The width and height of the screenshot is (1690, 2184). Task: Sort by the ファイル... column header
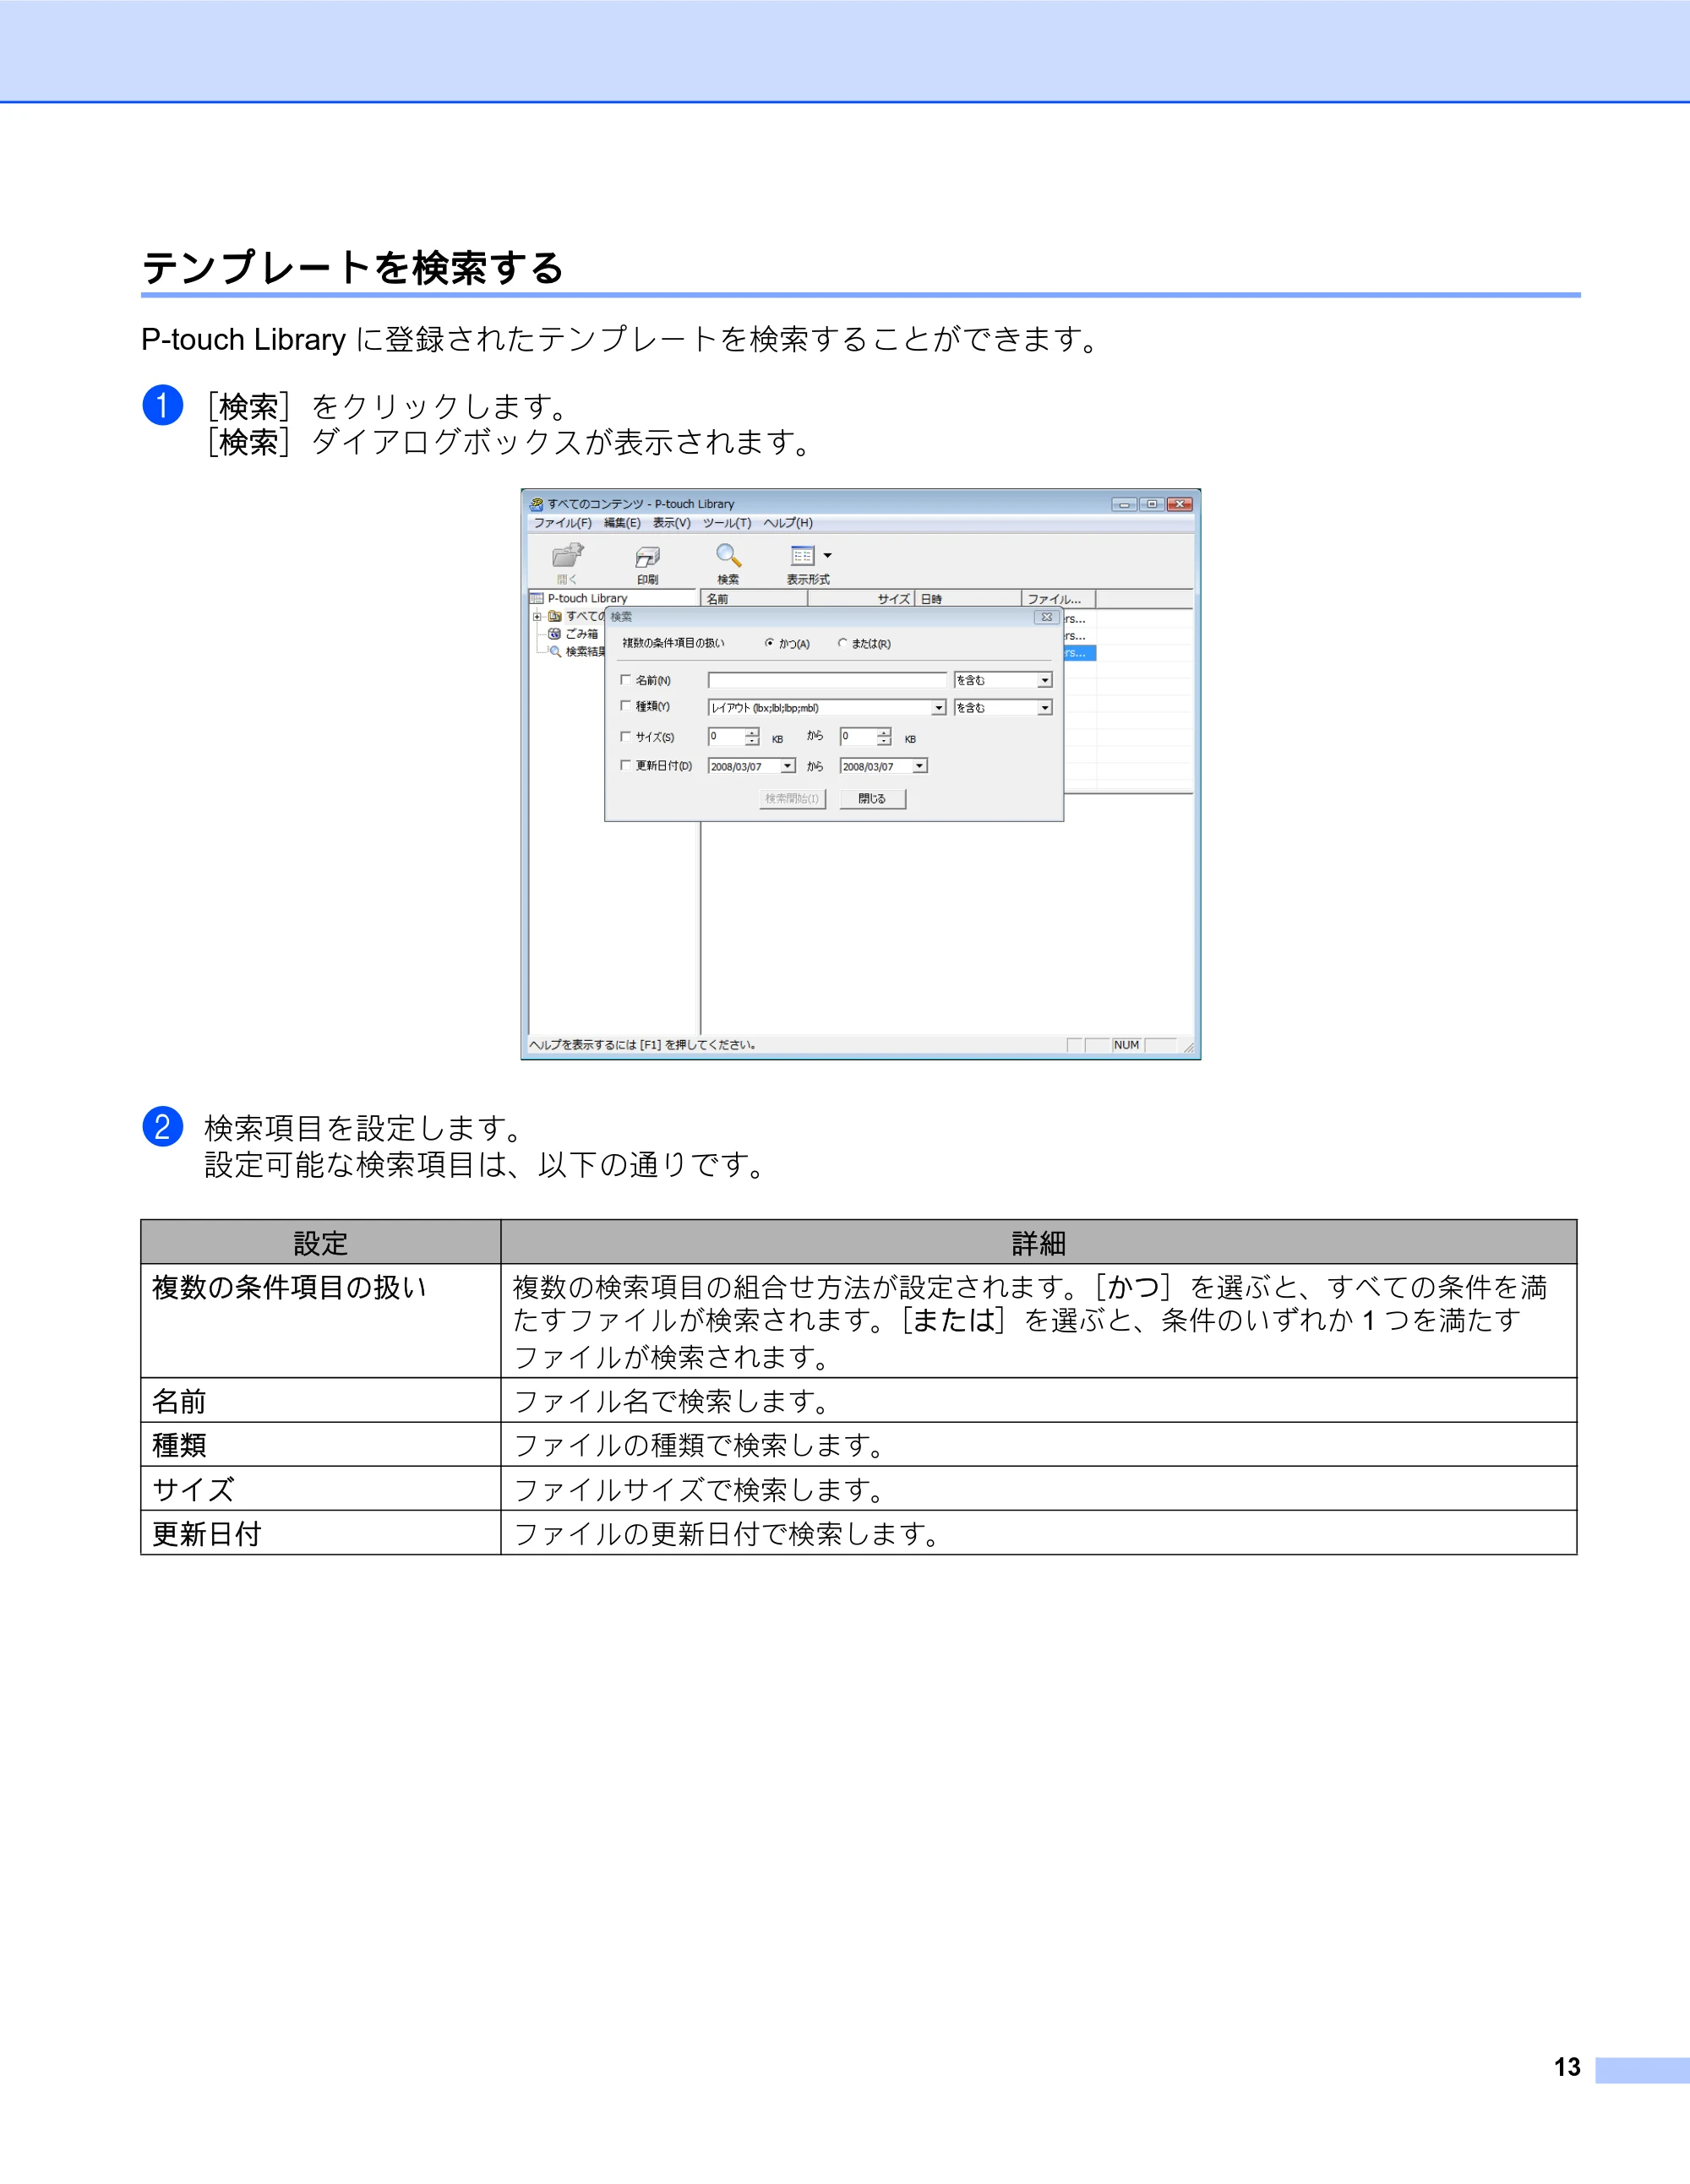click(x=1059, y=599)
